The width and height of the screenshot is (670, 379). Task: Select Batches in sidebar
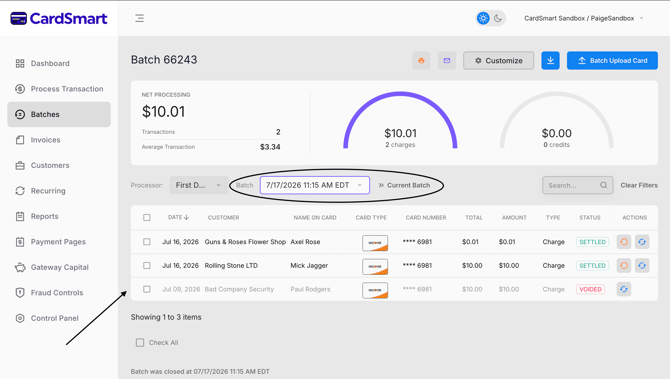tap(59, 114)
